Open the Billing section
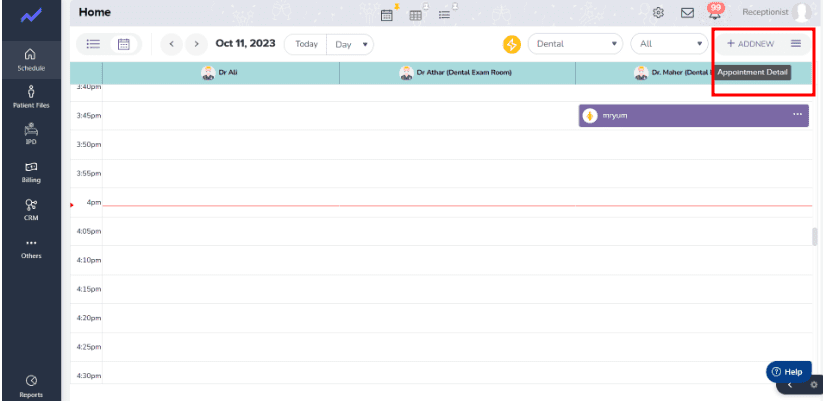Viewport: 823px width, 401px height. 30,171
